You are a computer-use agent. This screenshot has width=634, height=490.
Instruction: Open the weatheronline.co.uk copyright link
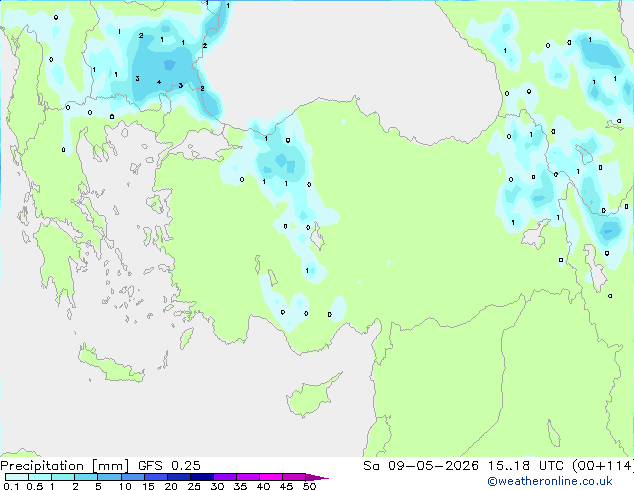tap(550, 481)
